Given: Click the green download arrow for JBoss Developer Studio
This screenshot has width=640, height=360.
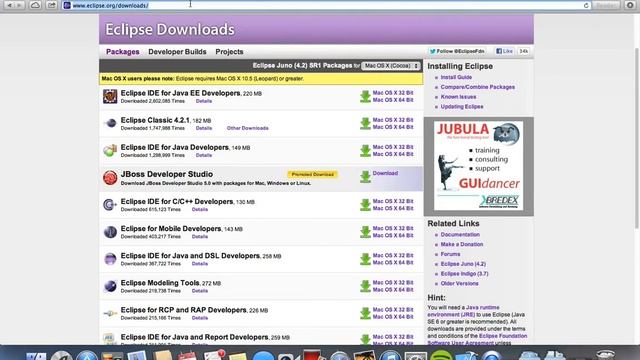Looking at the screenshot, I should 365,177.
